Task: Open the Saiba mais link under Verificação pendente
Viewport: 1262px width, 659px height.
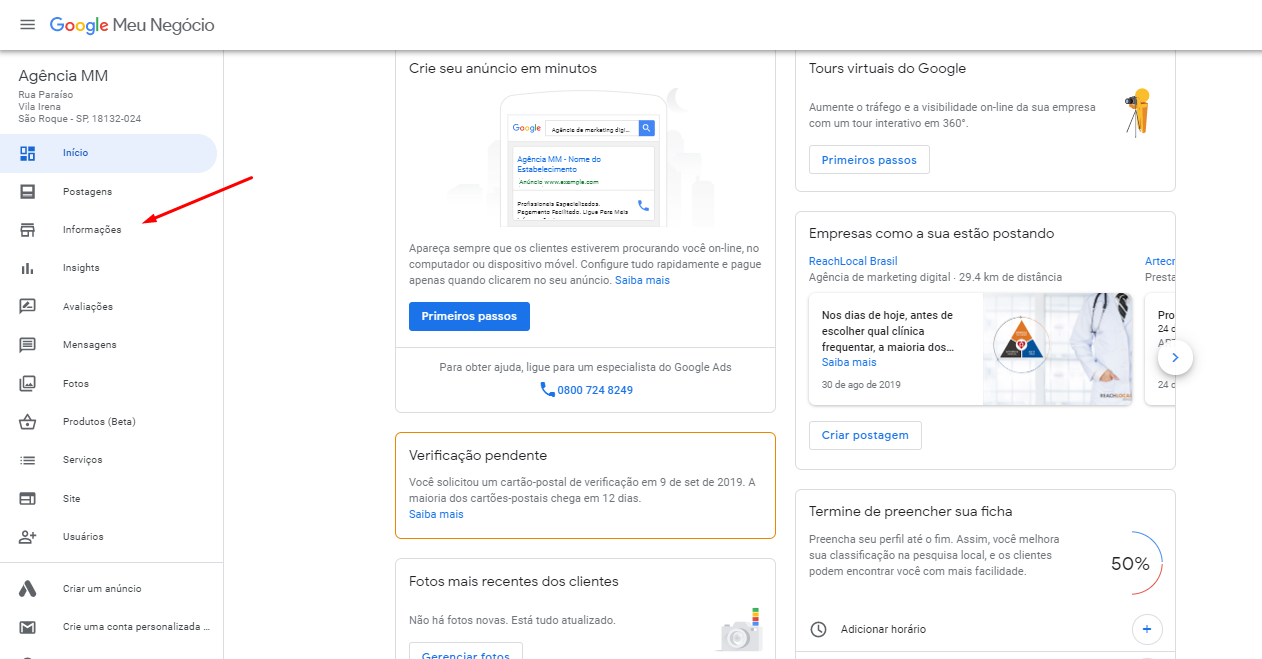Action: point(436,513)
